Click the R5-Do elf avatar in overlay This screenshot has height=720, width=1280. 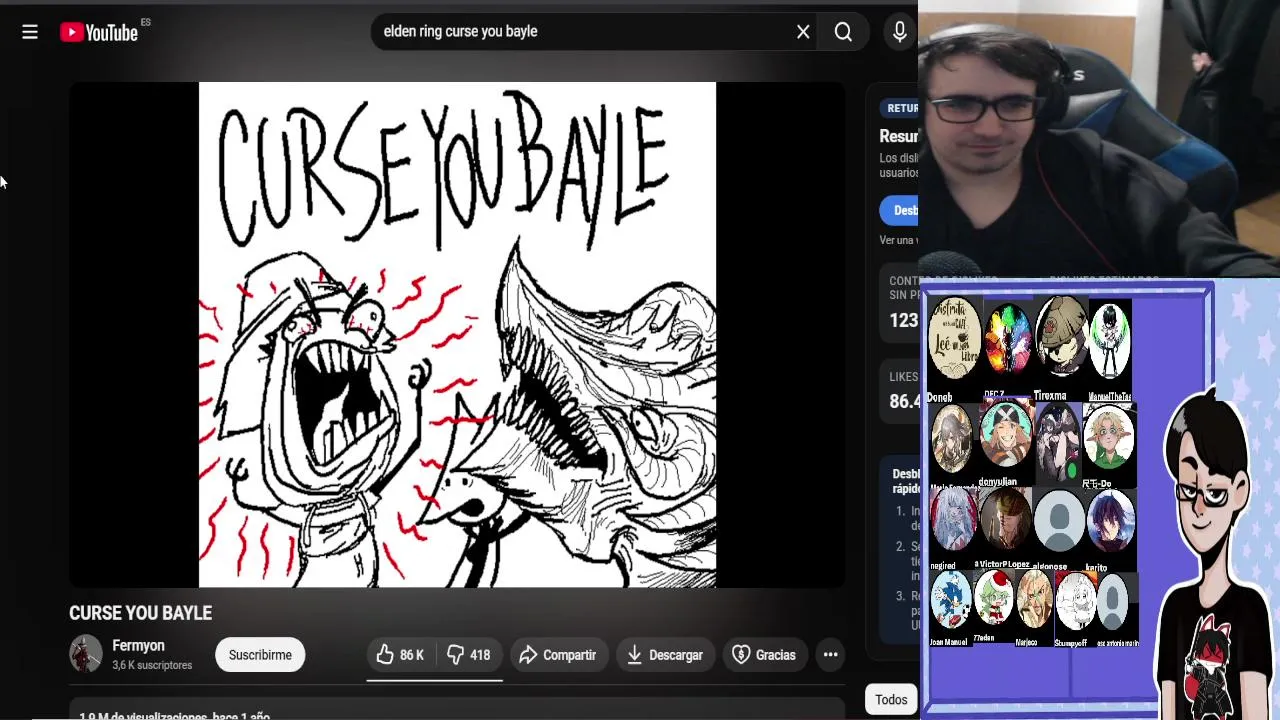pos(1109,438)
